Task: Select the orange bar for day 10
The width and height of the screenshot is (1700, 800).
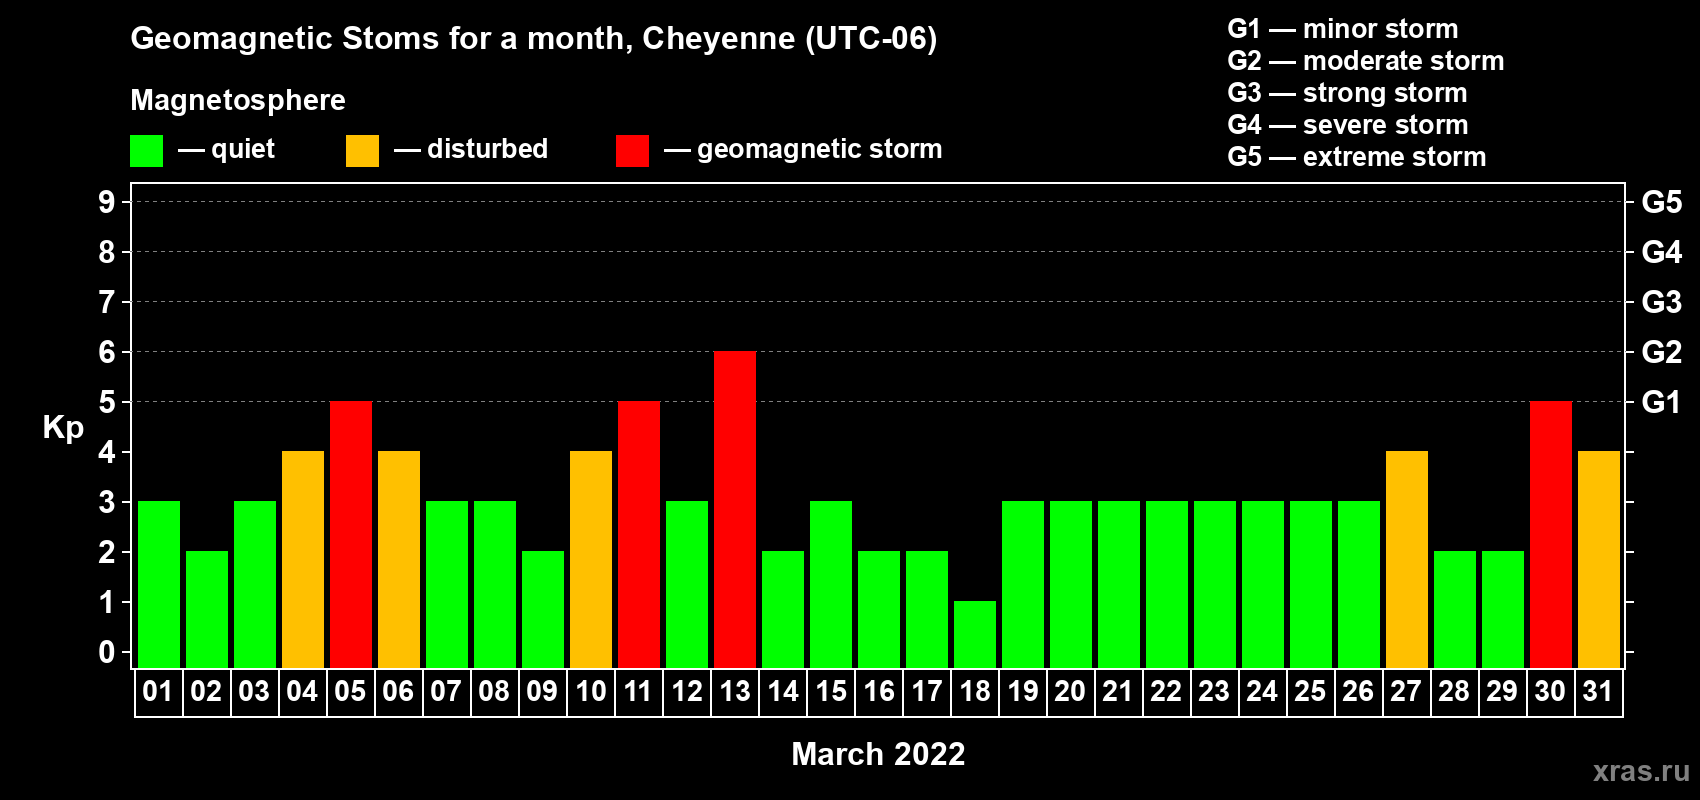Action: (591, 560)
